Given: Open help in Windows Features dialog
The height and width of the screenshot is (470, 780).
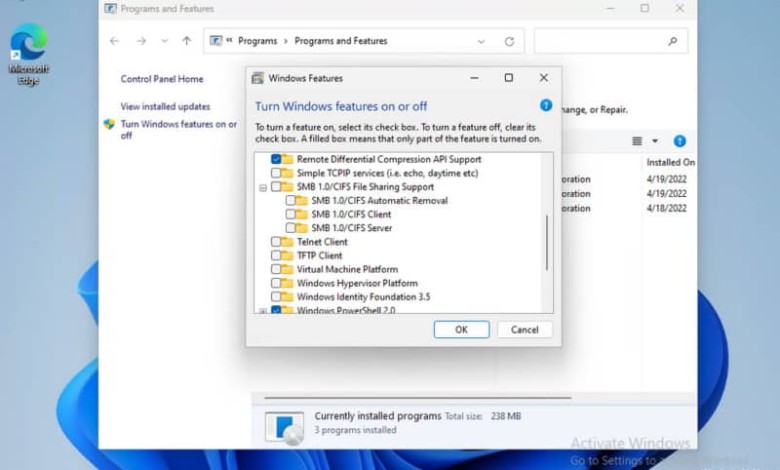Looking at the screenshot, I should [546, 105].
